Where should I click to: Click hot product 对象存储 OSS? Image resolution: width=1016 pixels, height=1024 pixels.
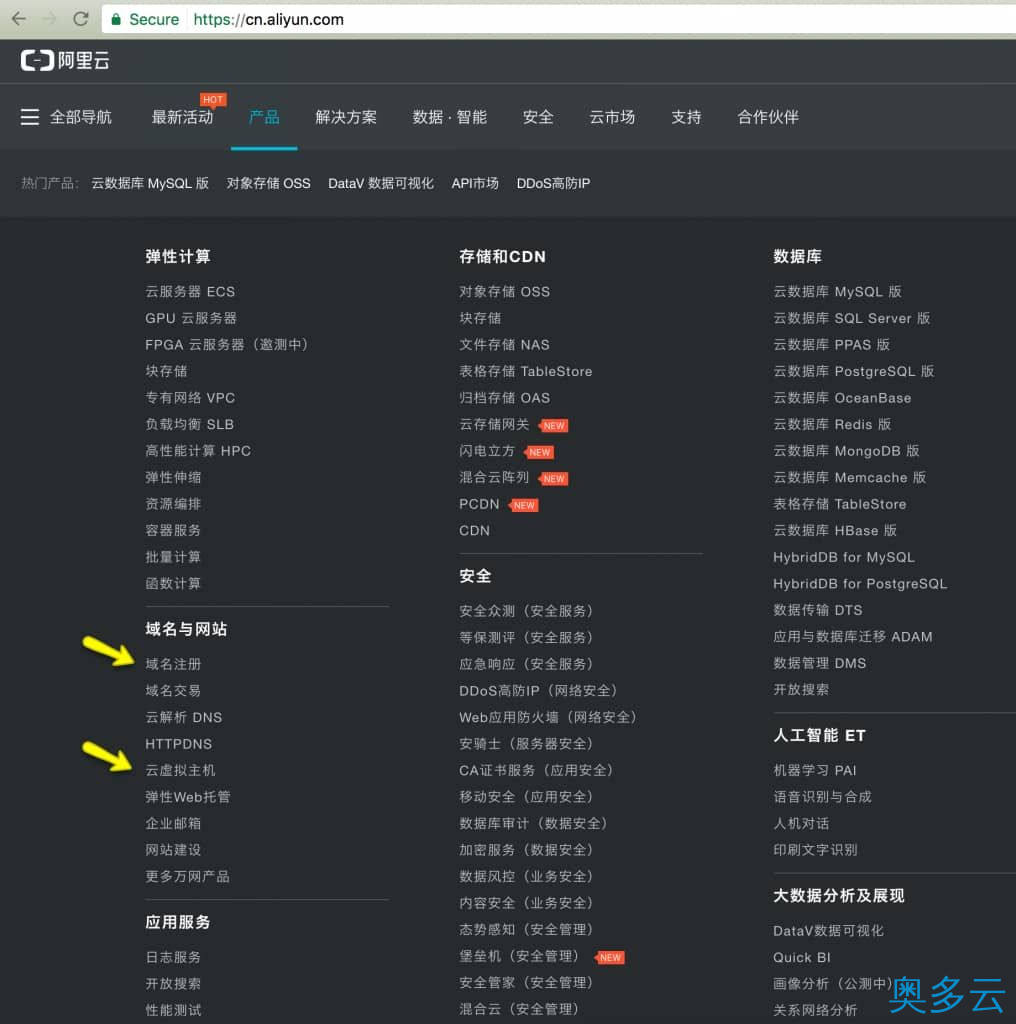tap(268, 184)
